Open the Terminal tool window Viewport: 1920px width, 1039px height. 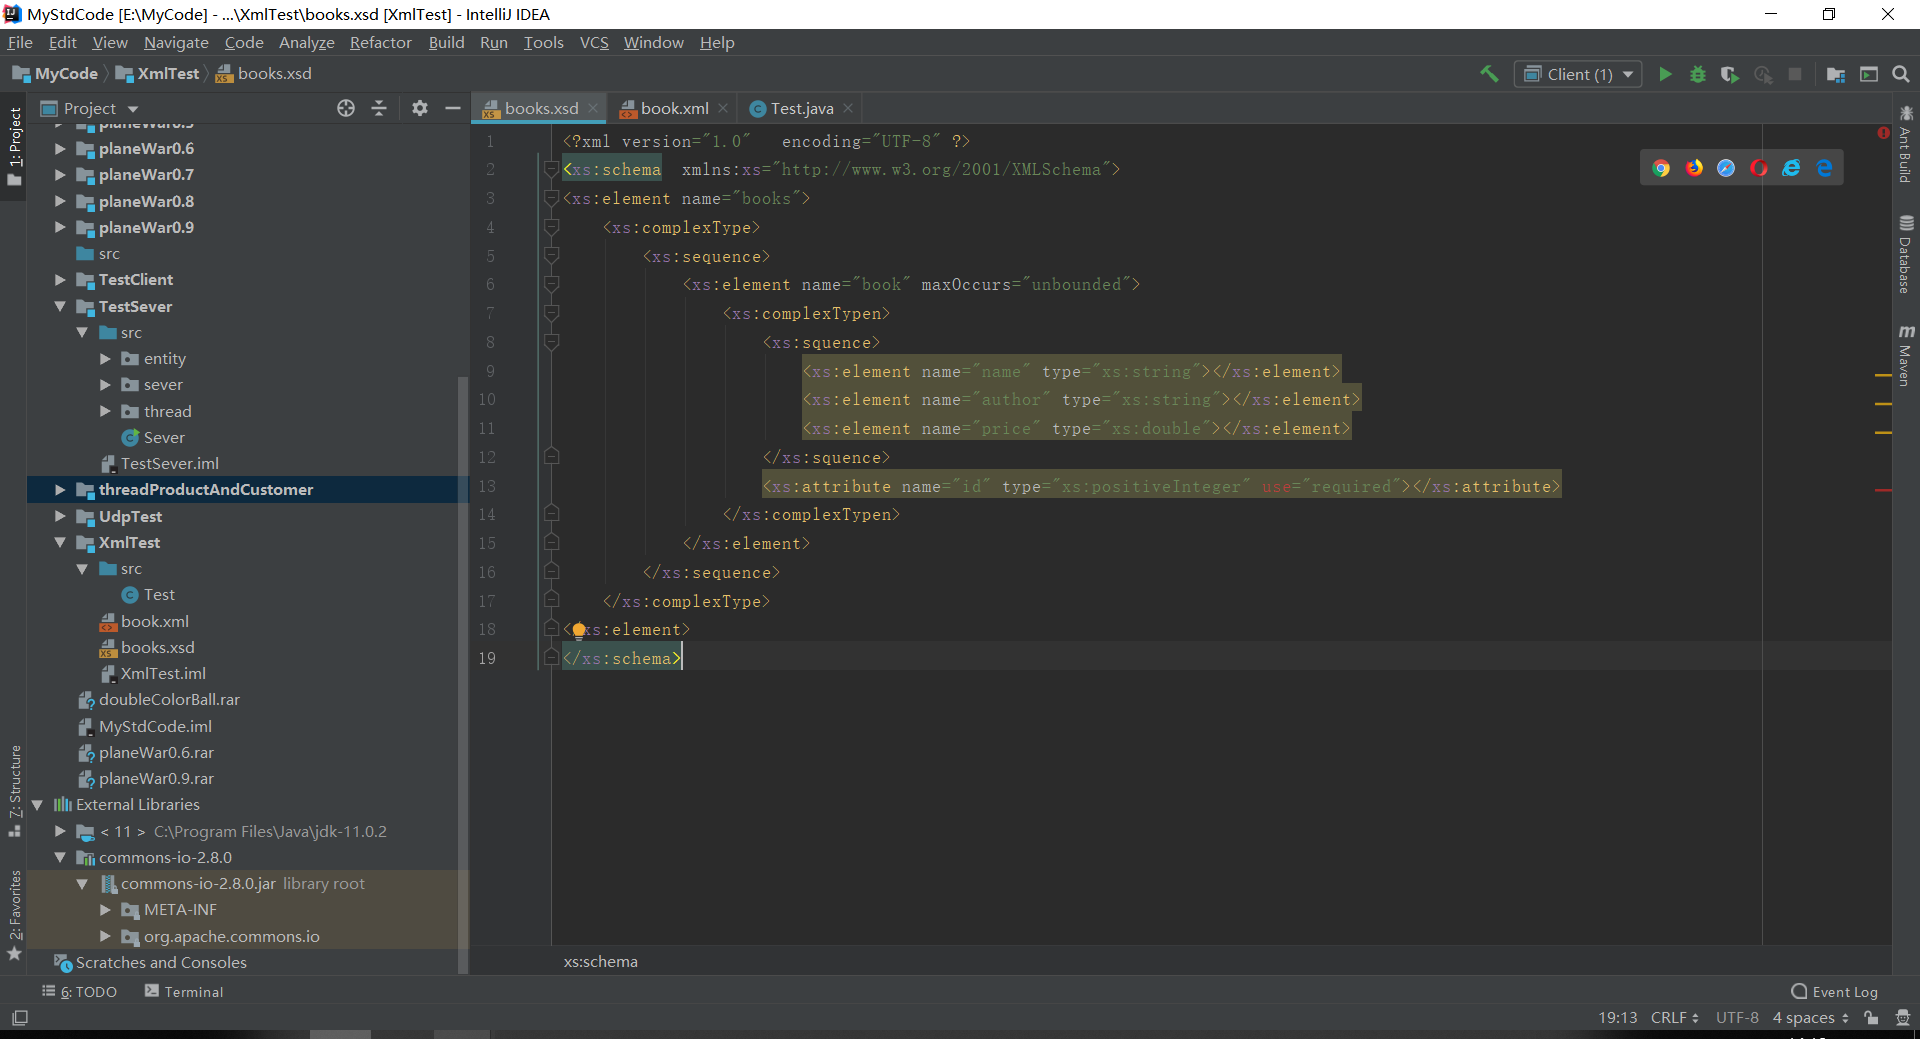(184, 992)
